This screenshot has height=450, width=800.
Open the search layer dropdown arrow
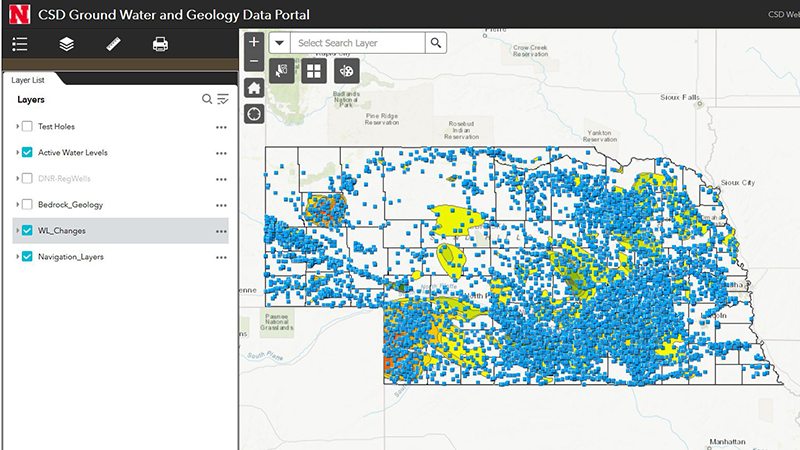[x=279, y=43]
